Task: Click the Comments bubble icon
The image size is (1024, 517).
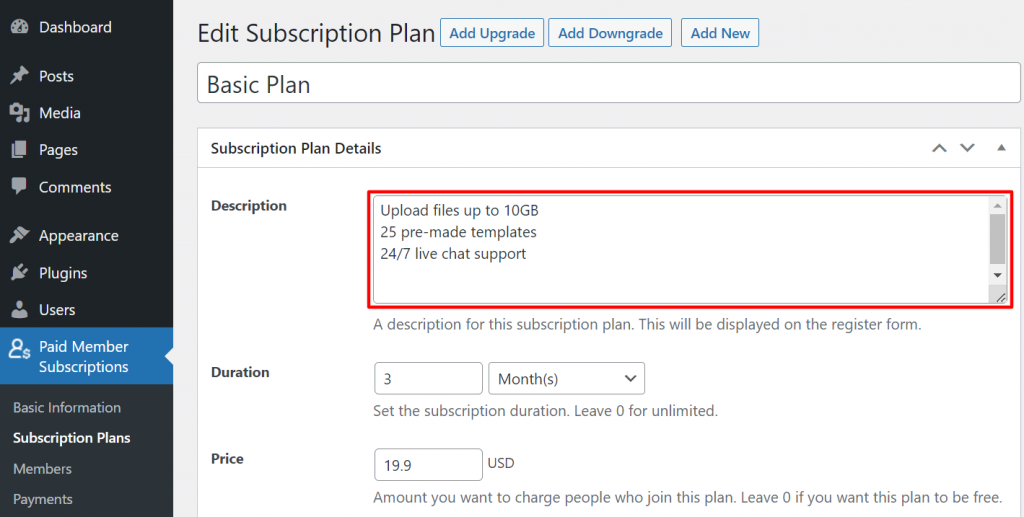Action: (x=19, y=187)
